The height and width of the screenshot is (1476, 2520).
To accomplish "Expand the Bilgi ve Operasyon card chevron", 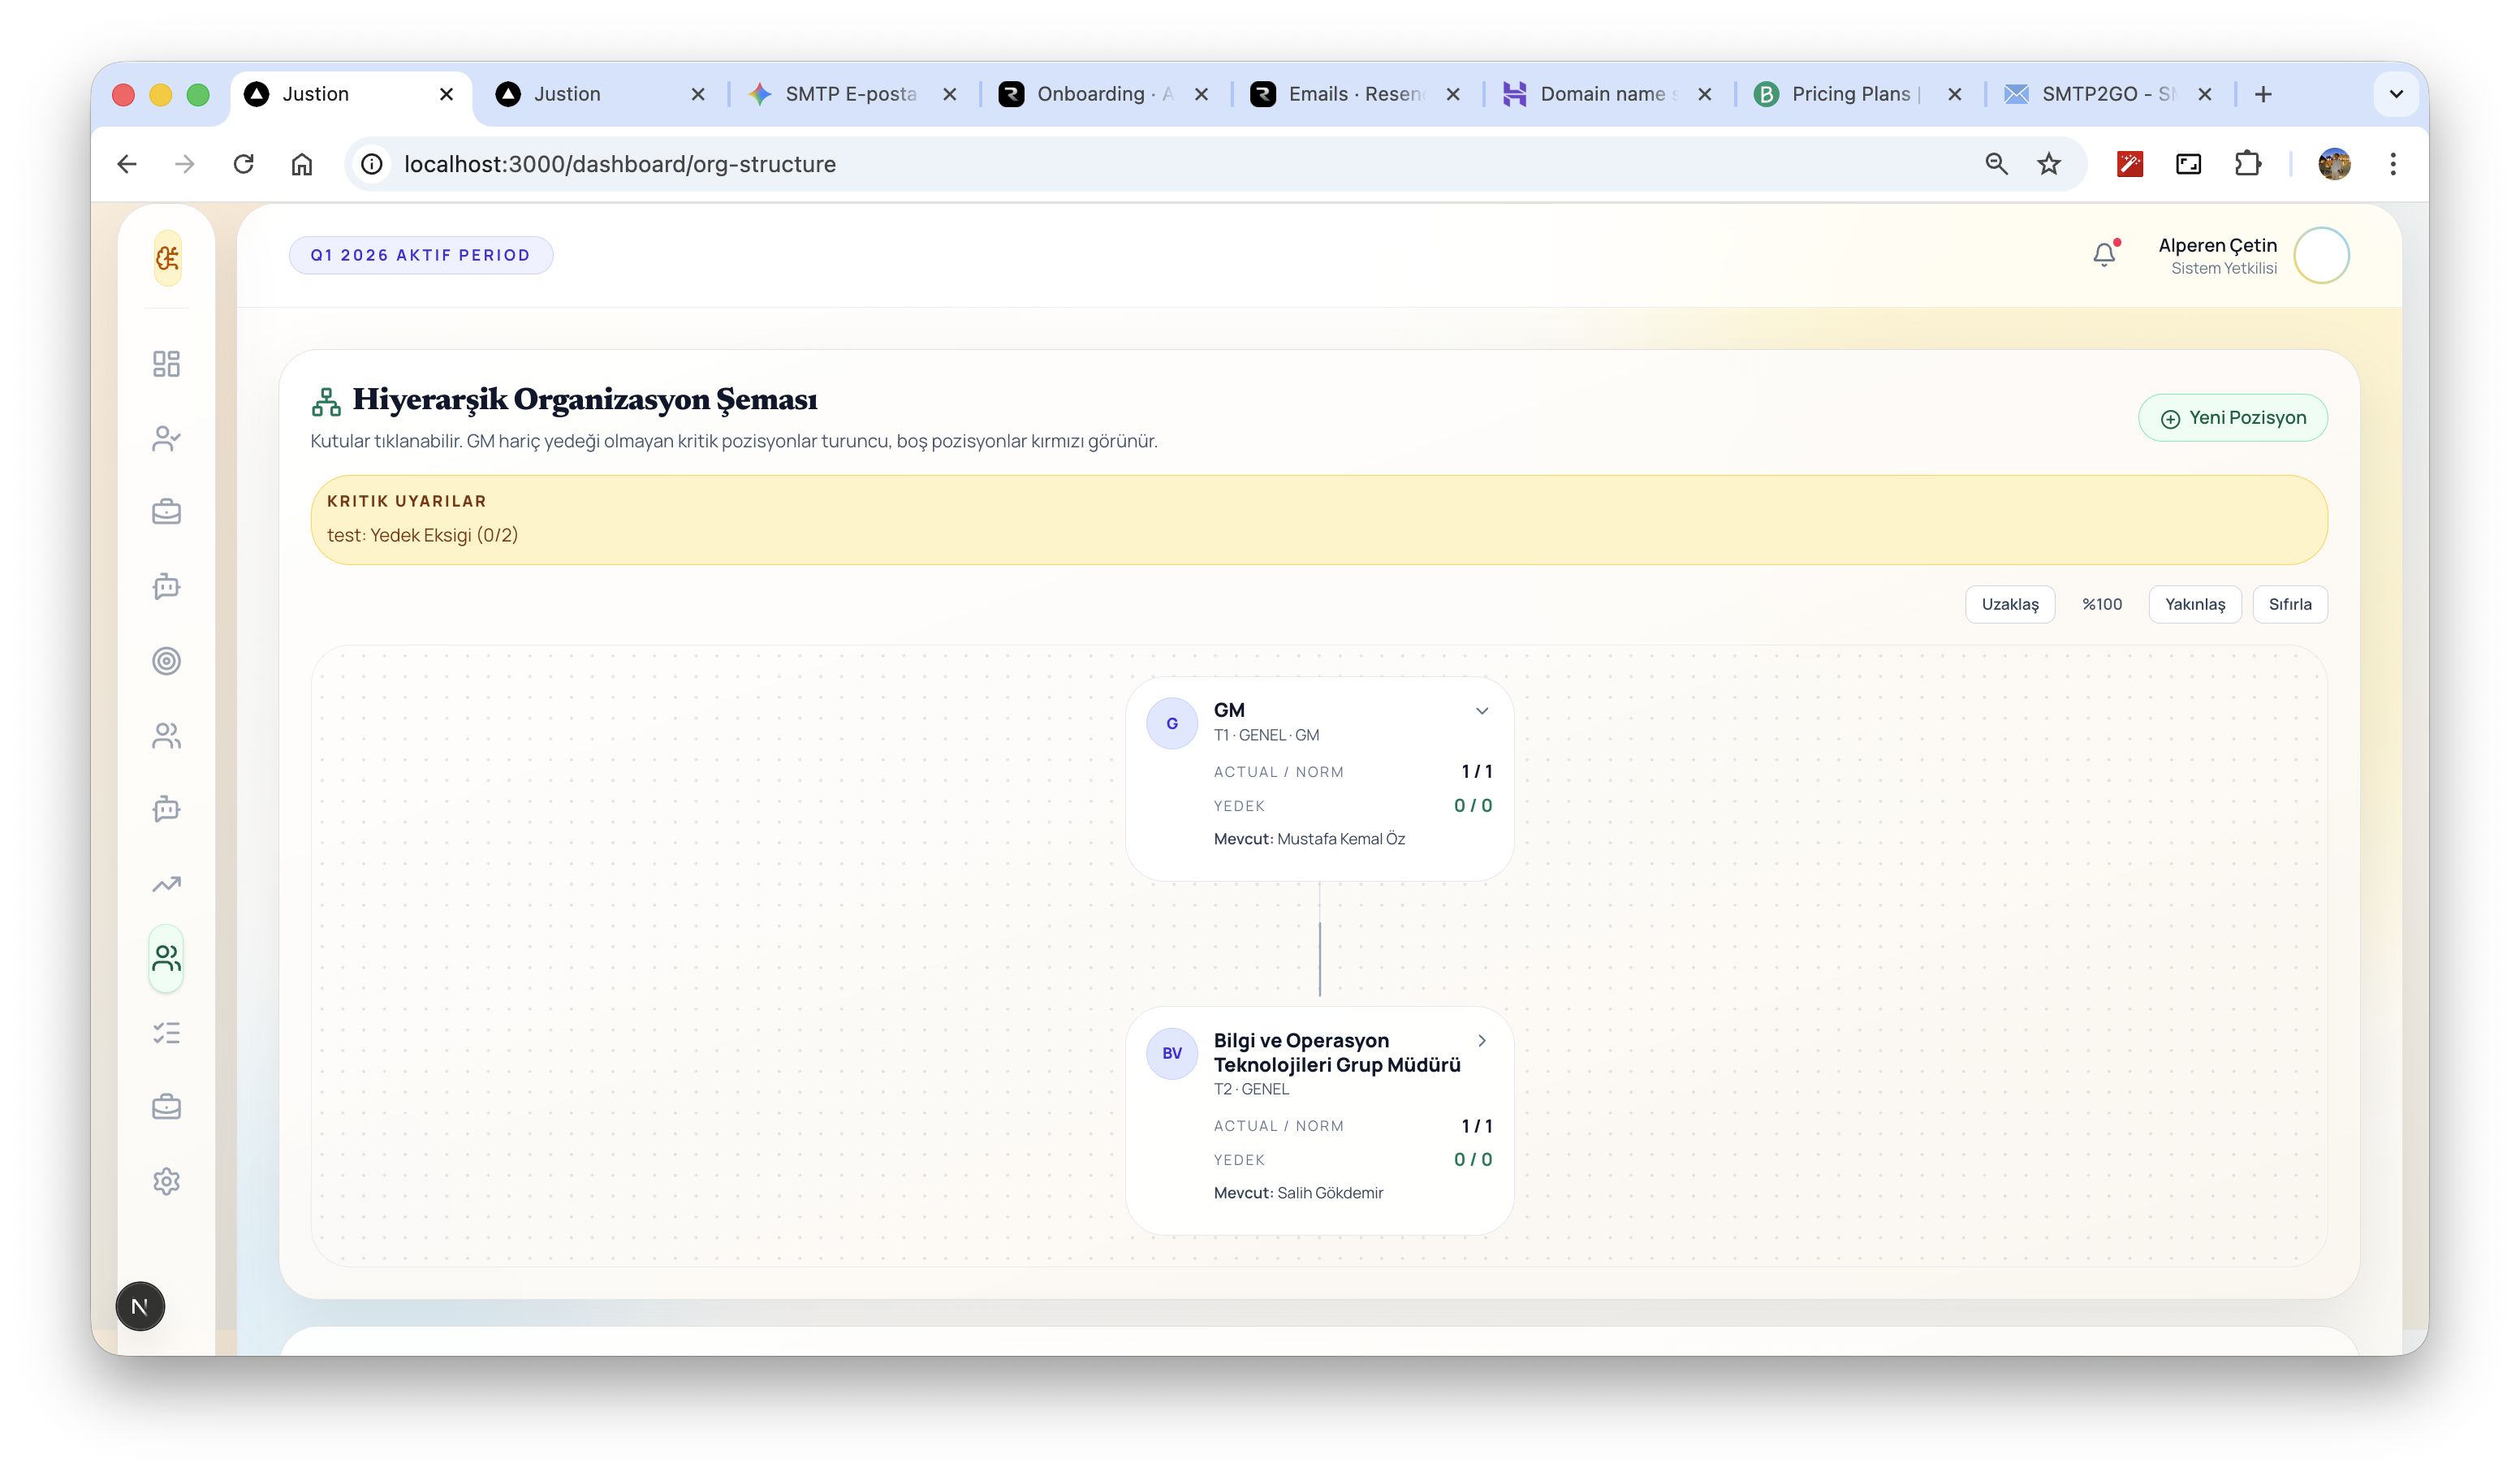I will pyautogui.click(x=1481, y=1041).
